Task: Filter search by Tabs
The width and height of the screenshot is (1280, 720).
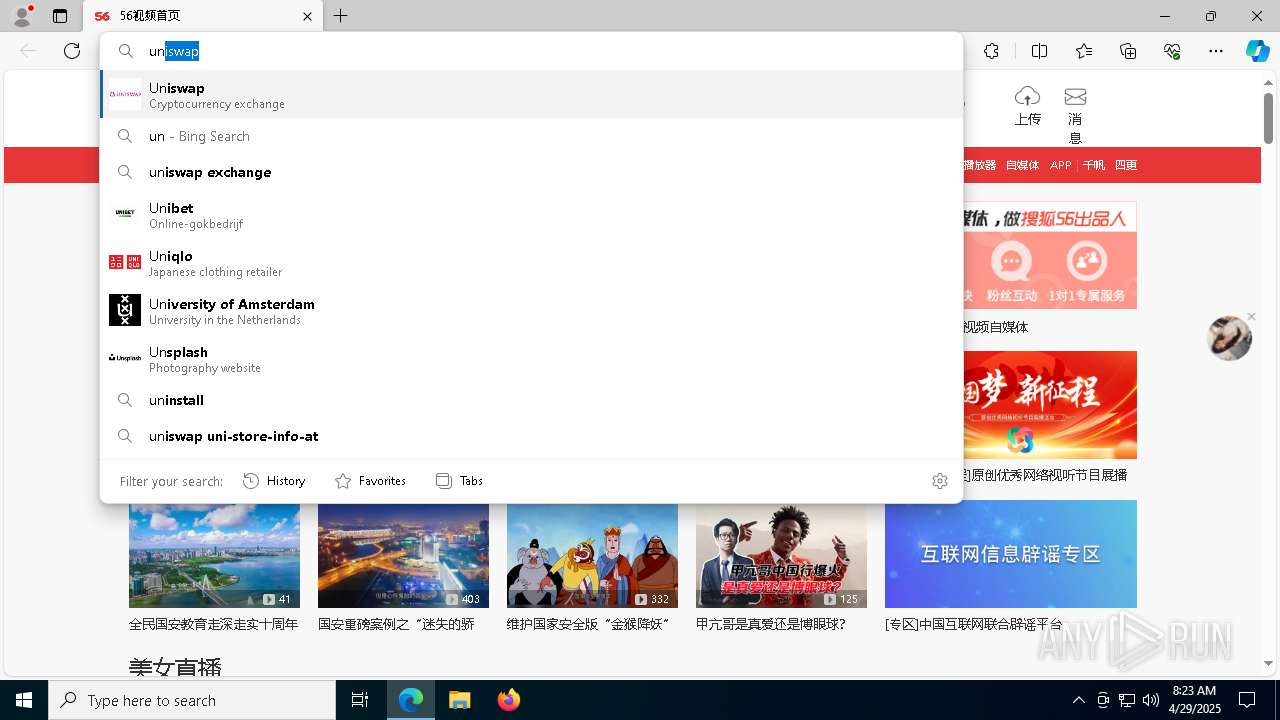Action: pos(459,481)
